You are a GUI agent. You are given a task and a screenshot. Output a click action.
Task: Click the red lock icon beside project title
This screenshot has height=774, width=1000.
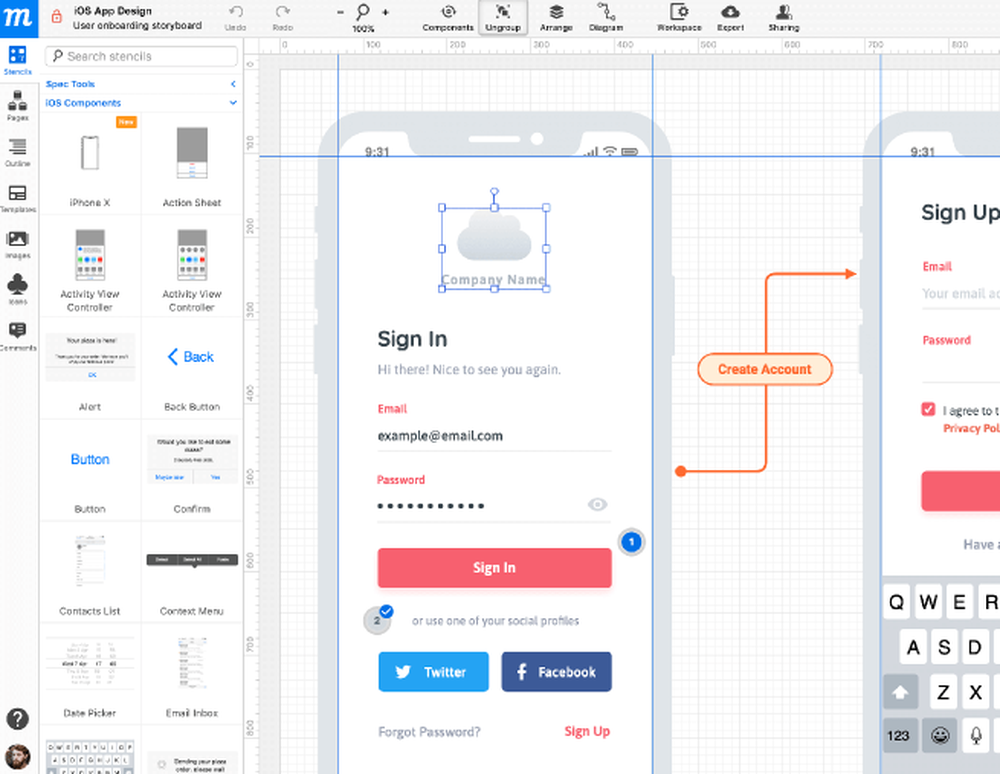tap(56, 17)
